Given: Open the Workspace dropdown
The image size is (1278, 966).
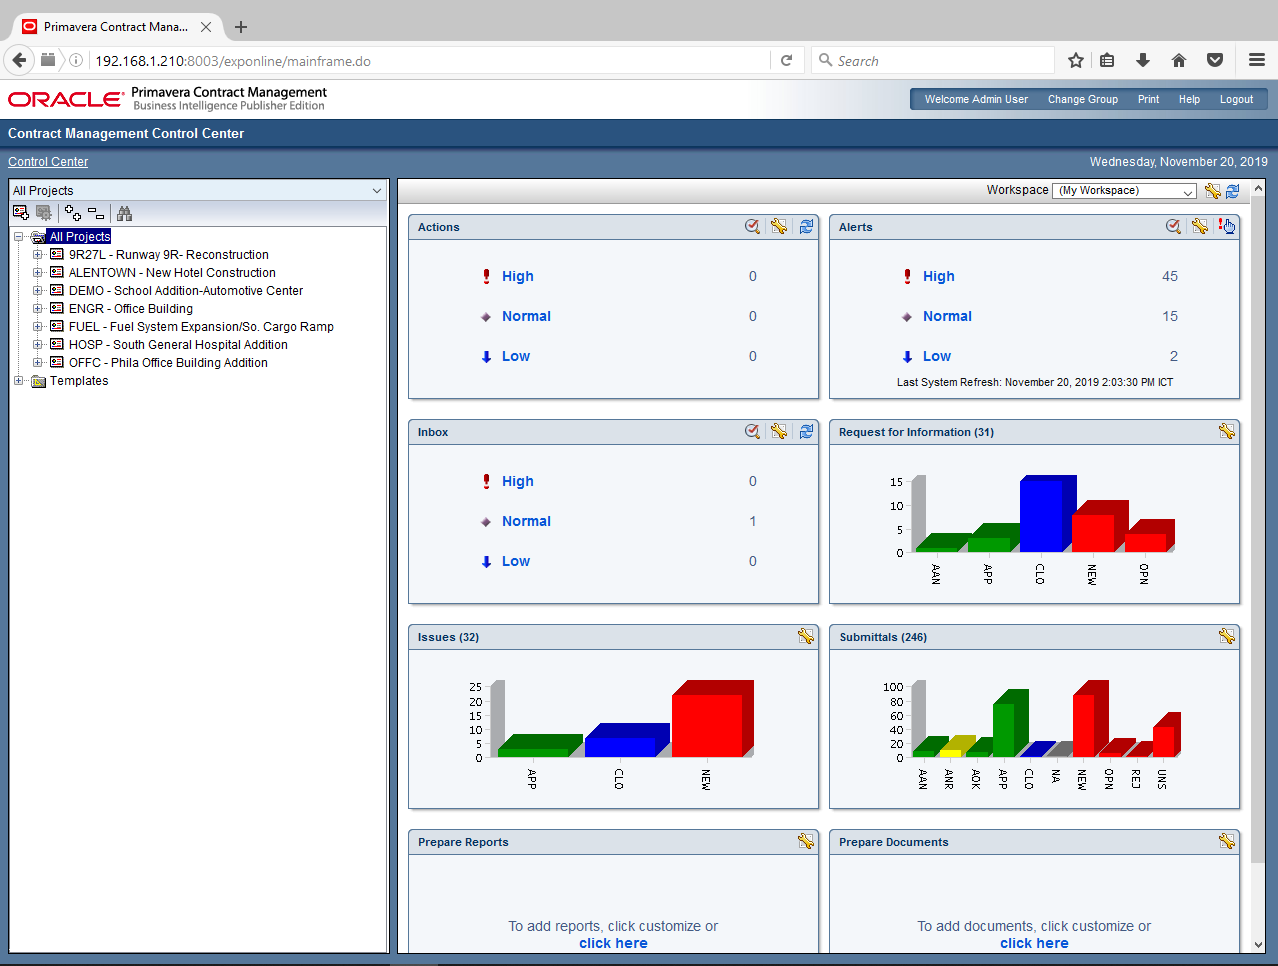Looking at the screenshot, I should tap(1187, 190).
